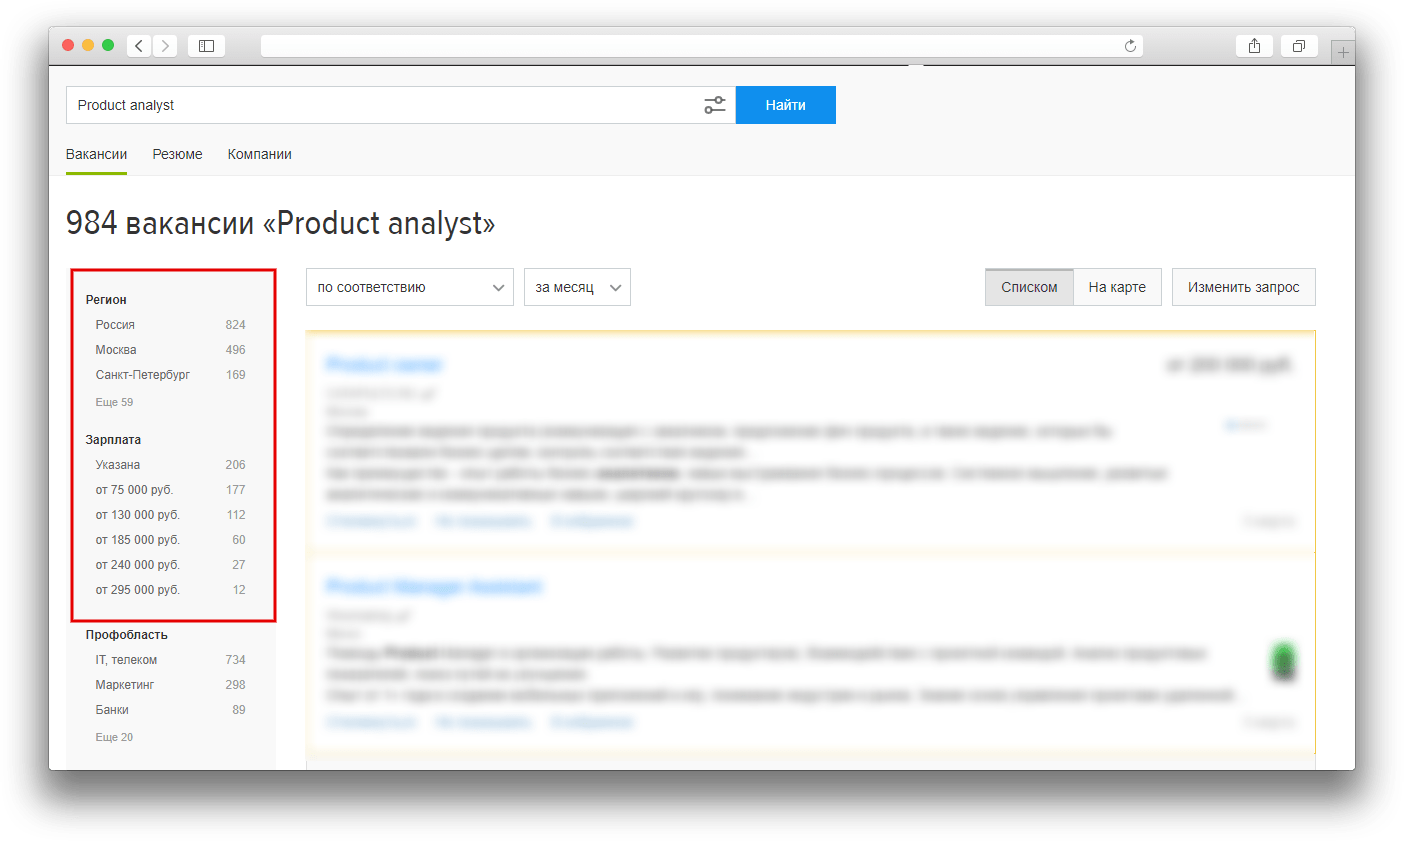Open a new tab with plus icon

pos(1343,51)
